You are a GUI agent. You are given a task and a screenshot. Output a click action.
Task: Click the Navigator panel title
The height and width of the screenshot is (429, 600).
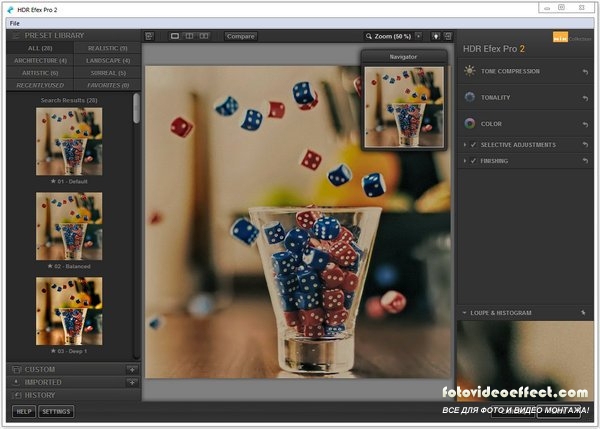click(403, 57)
